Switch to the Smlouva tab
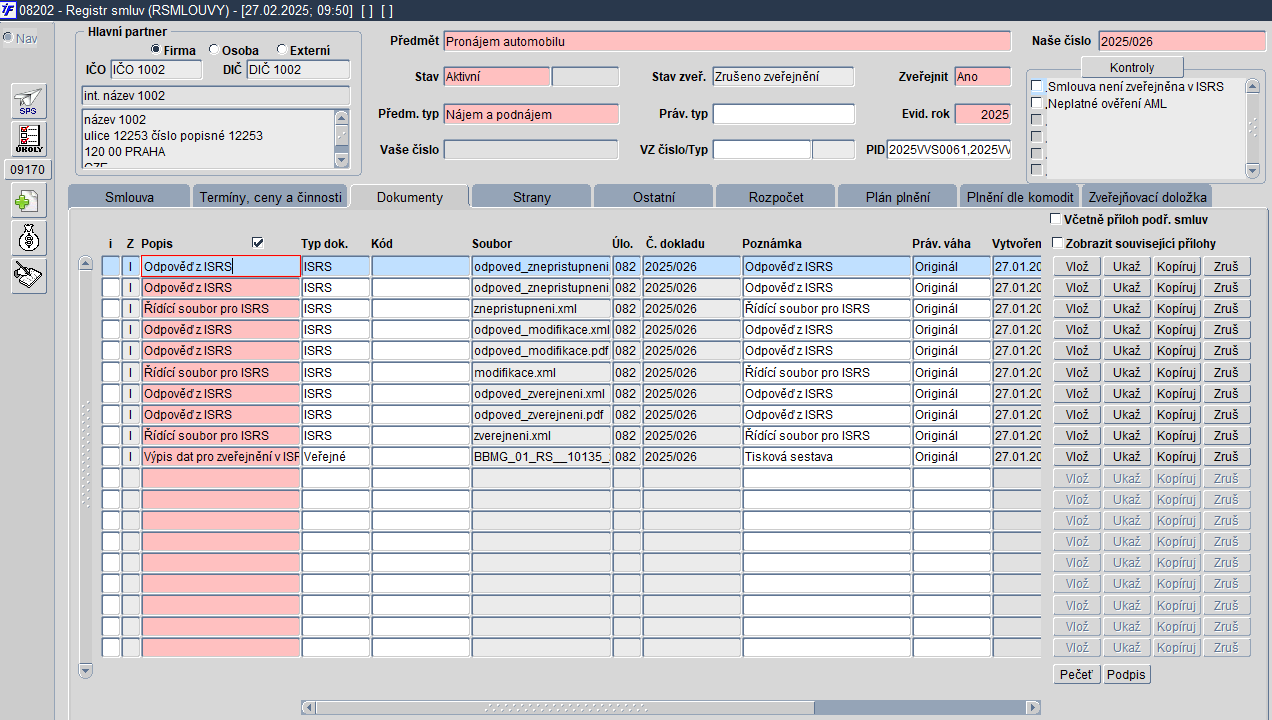This screenshot has height=720, width=1272. 129,197
